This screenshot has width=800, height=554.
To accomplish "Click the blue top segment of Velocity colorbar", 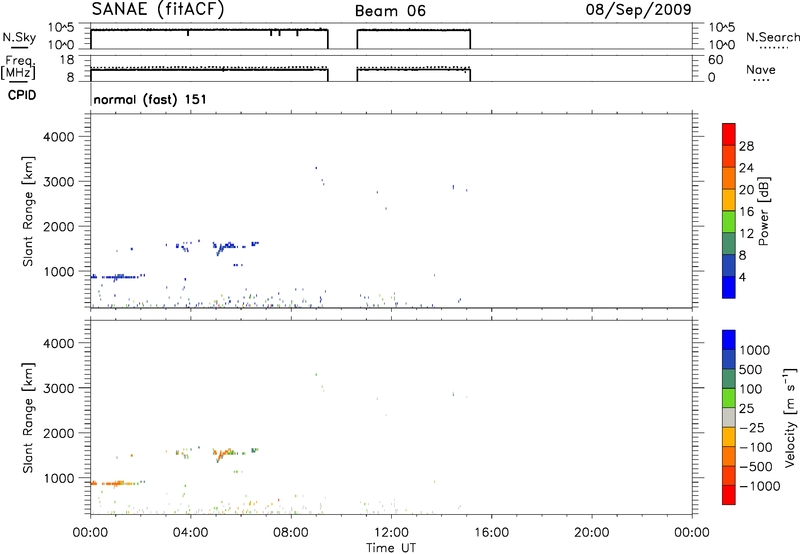I will pyautogui.click(x=729, y=340).
